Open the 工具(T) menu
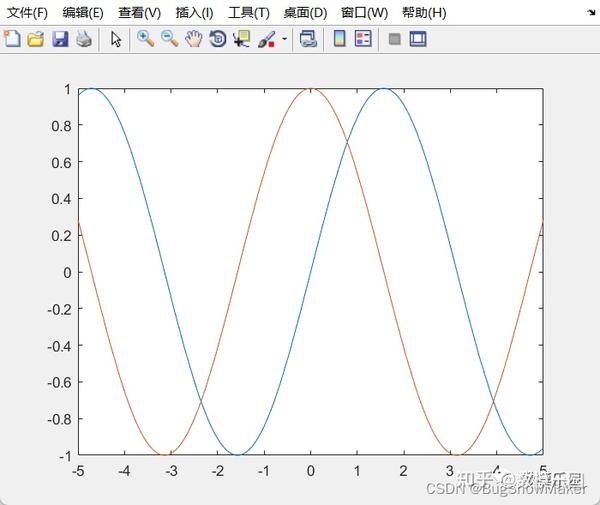This screenshot has height=505, width=600. coord(249,13)
